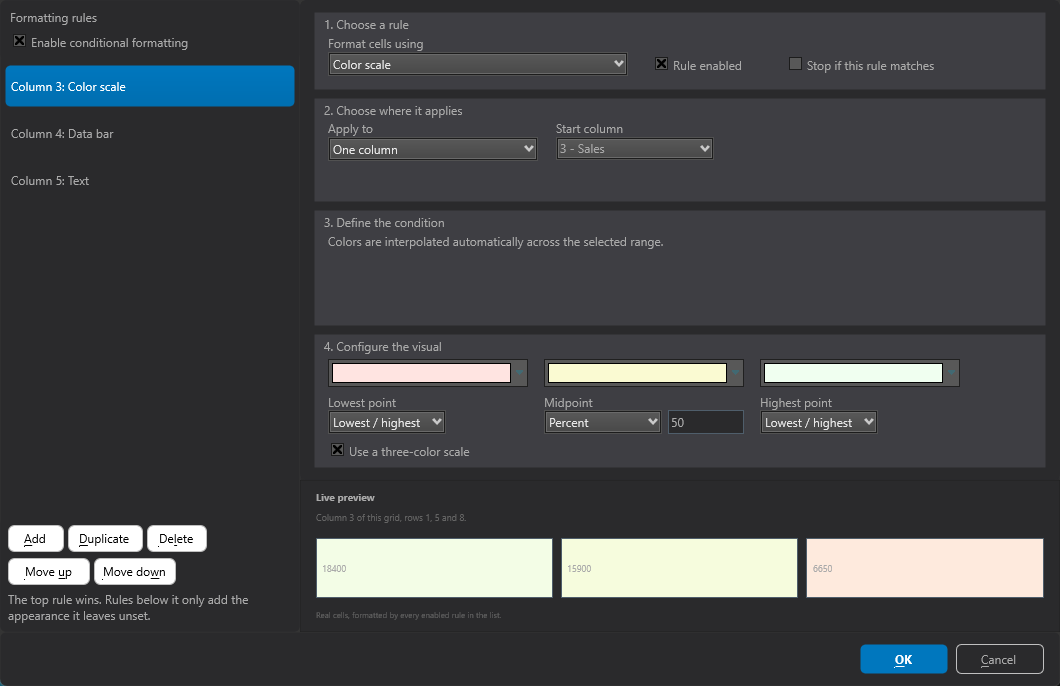Open the Highest point type dropdown
1060x686 pixels.
coord(819,422)
